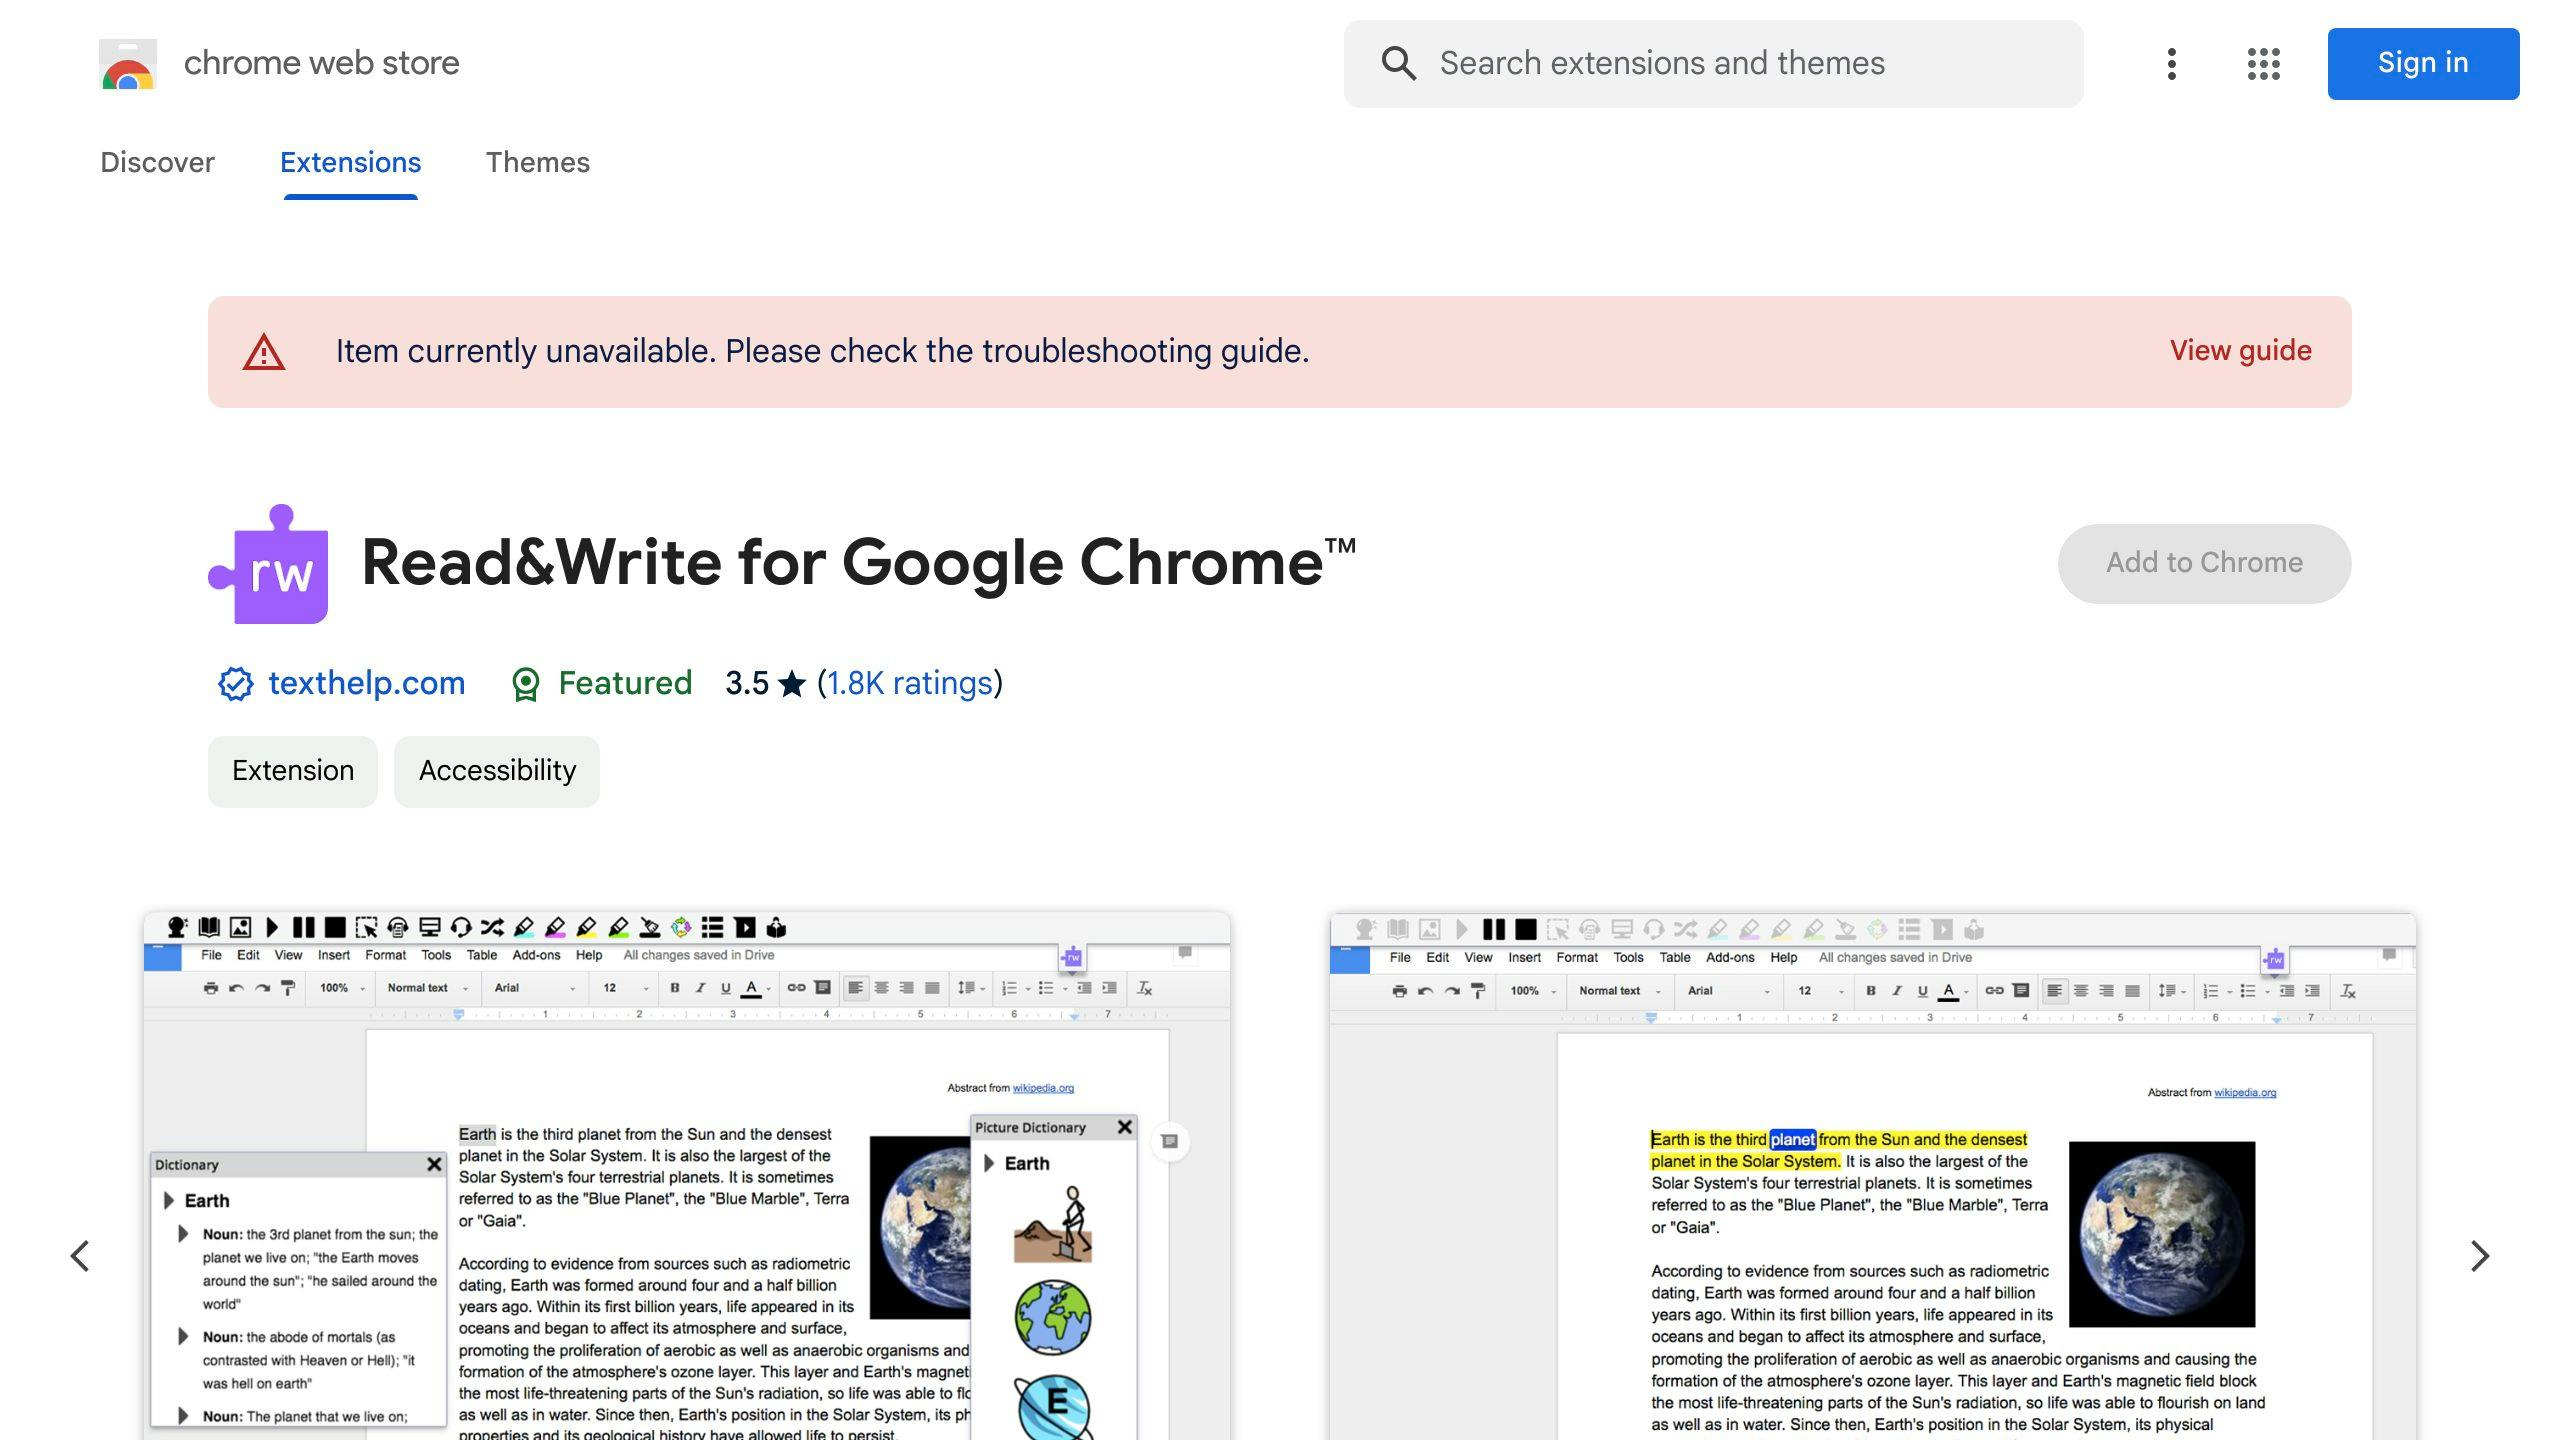2560x1440 pixels.
Task: Stop reading with the Read&Write stop icon
Action: [335, 929]
